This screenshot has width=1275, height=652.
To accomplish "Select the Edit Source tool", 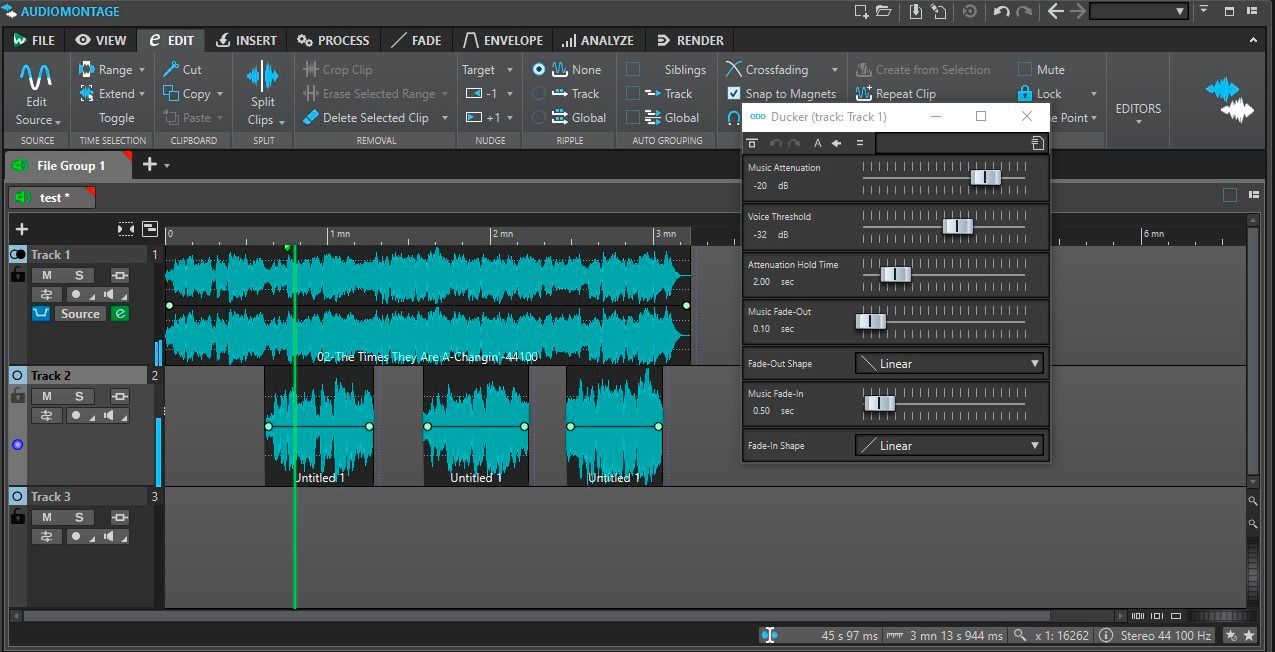I will 36,90.
